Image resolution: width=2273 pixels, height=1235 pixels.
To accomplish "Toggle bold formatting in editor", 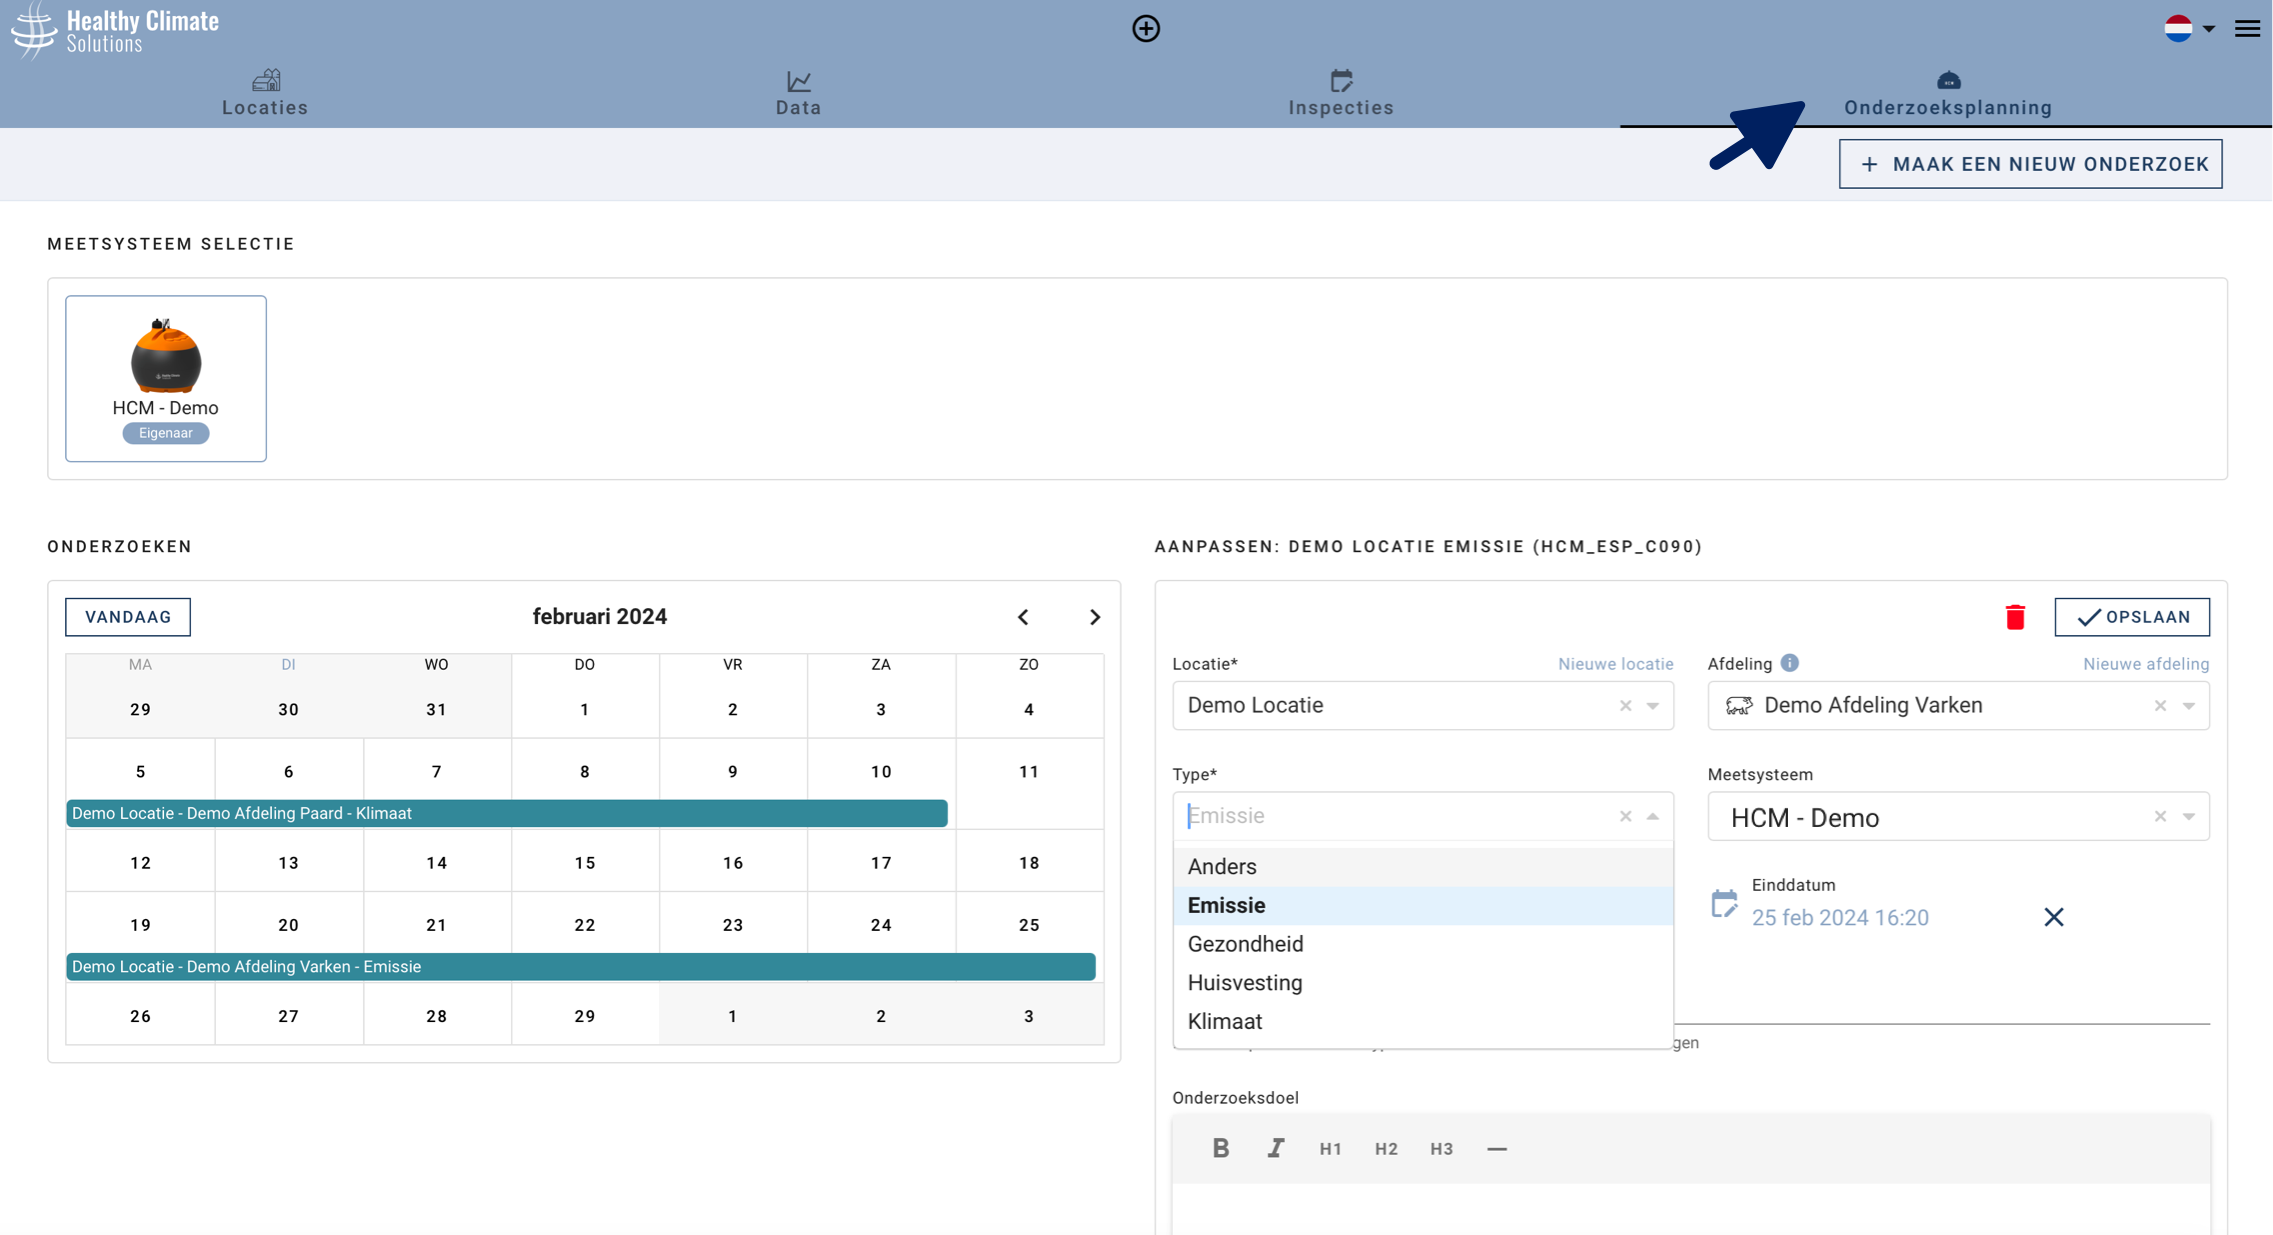I will pyautogui.click(x=1220, y=1148).
